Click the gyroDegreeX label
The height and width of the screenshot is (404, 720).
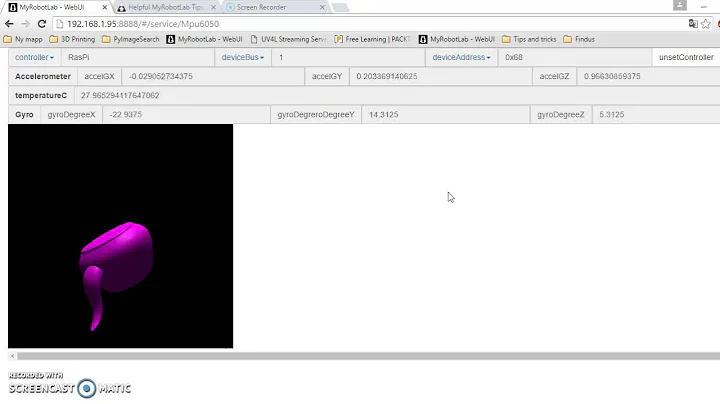click(72, 114)
